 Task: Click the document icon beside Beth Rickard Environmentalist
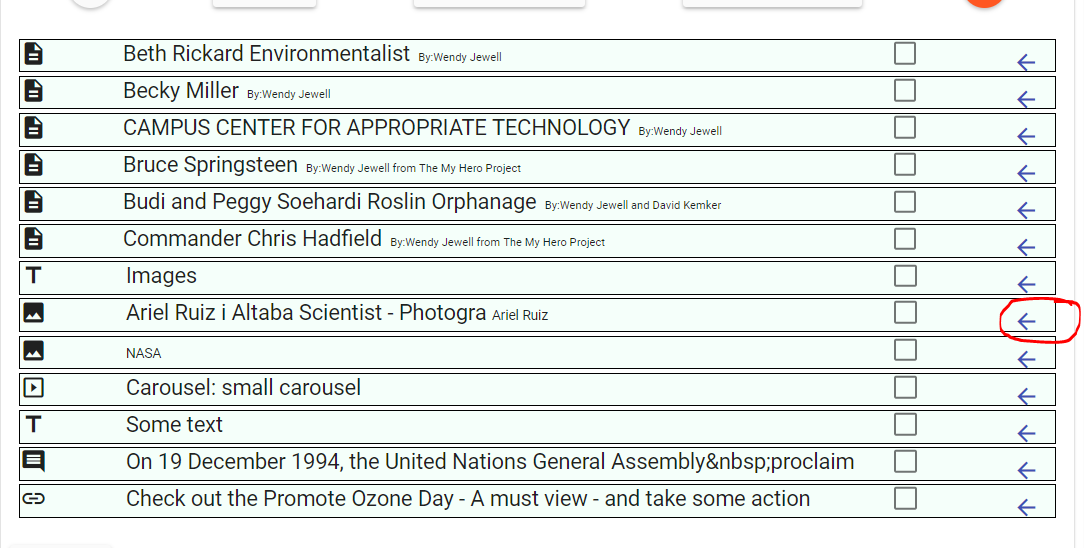[33, 53]
